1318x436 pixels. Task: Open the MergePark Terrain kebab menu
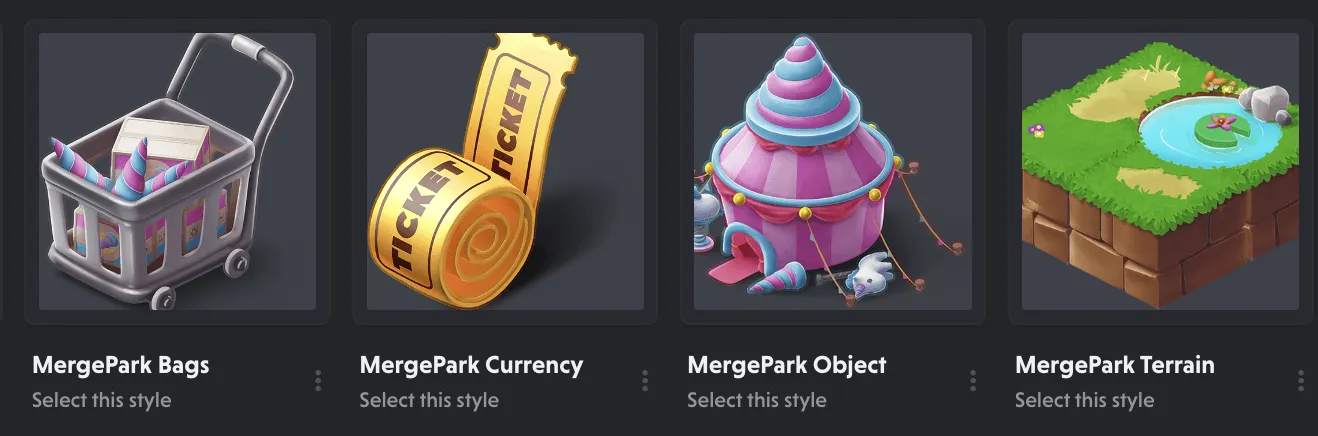pyautogui.click(x=1301, y=381)
